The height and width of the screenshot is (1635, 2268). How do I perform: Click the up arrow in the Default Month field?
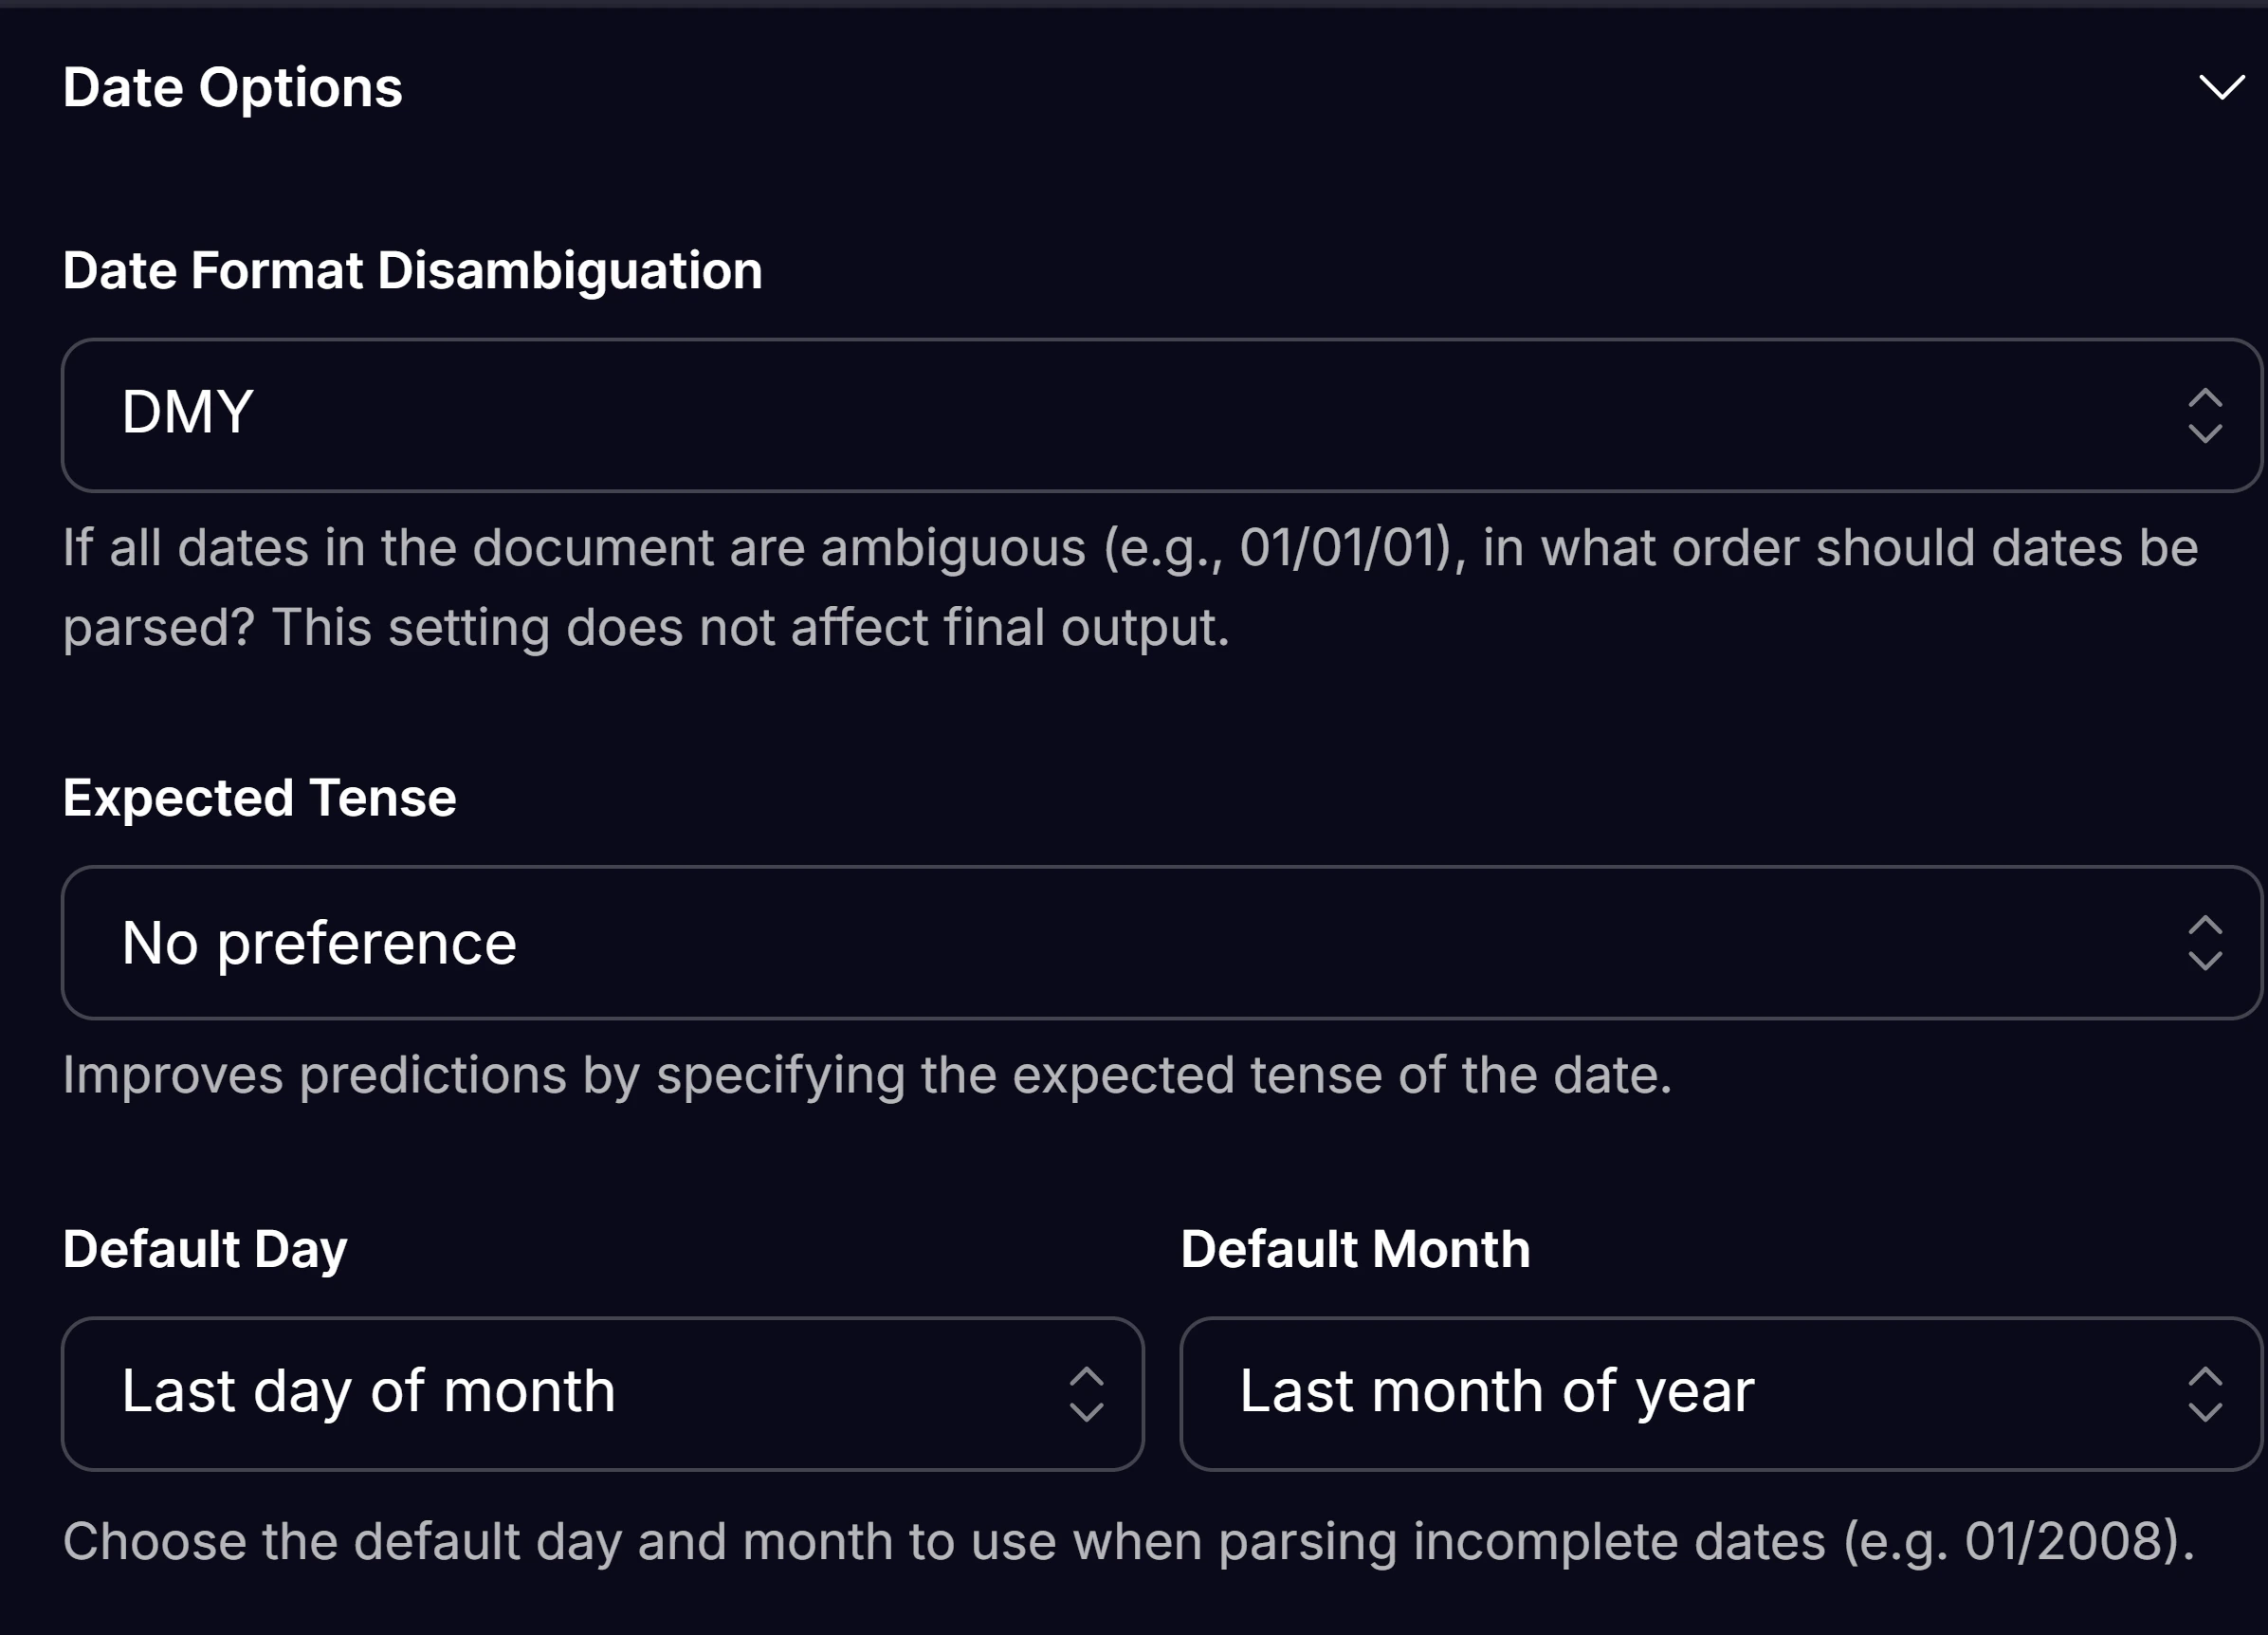tap(2206, 1375)
